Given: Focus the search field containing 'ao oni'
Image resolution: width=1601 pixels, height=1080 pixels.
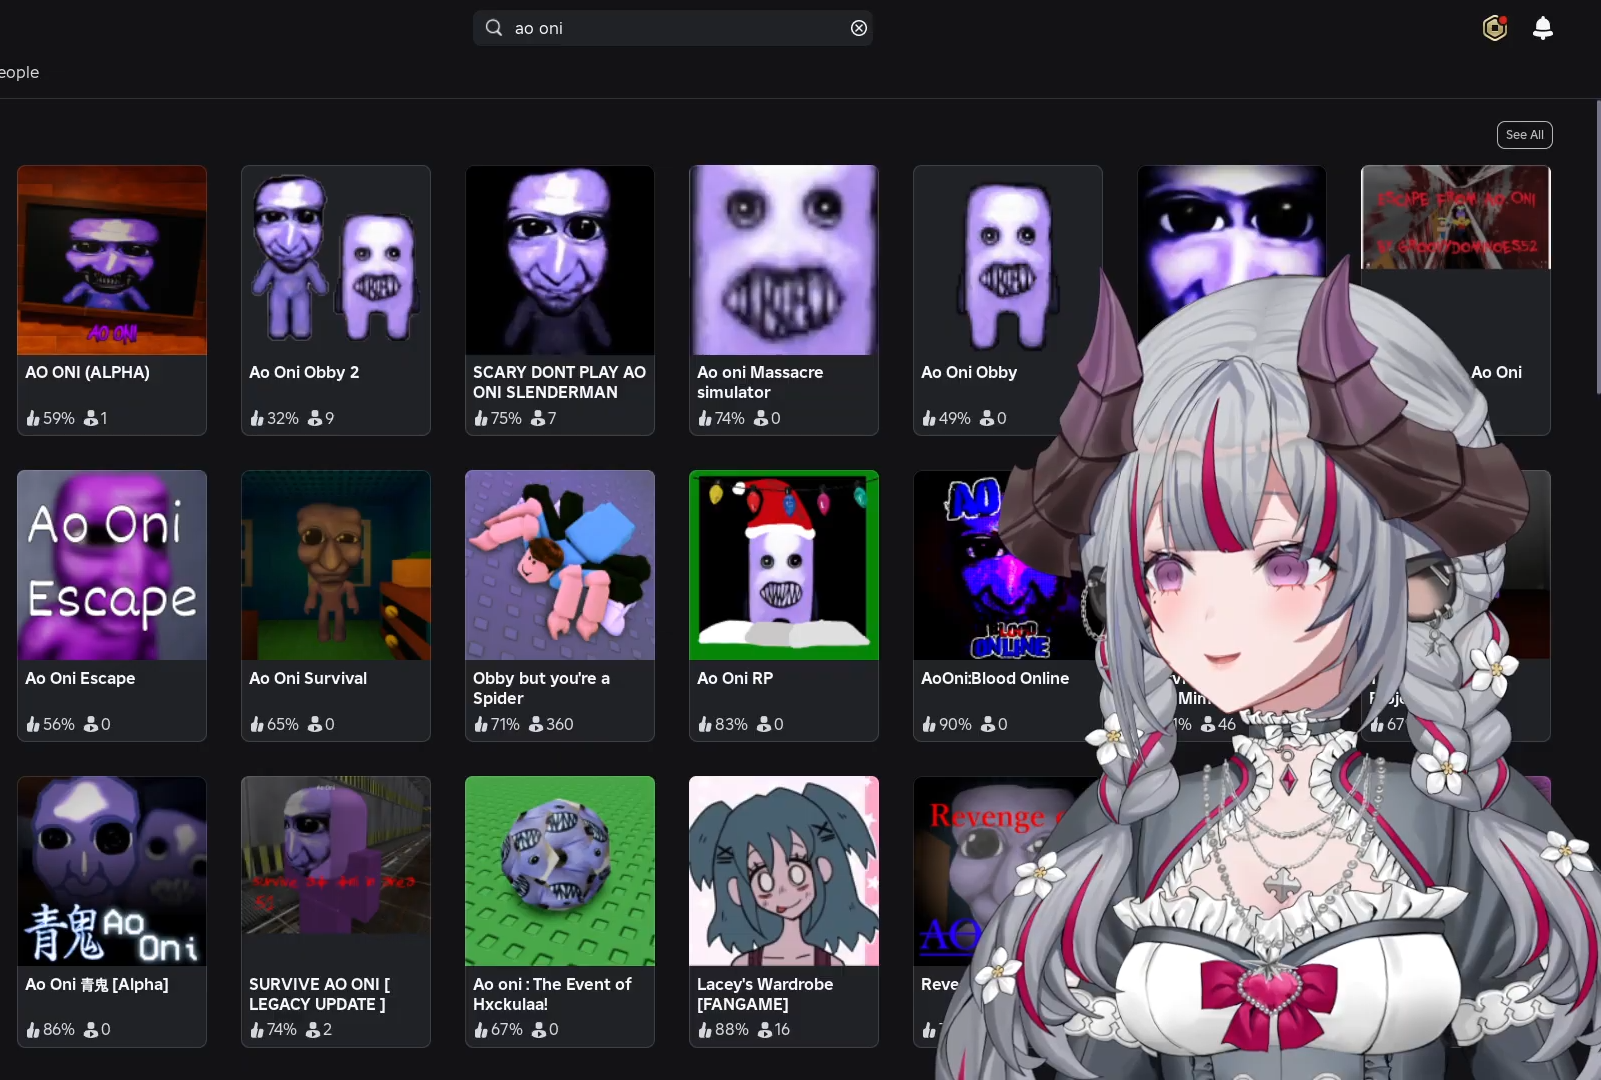Looking at the screenshot, I should (x=673, y=28).
